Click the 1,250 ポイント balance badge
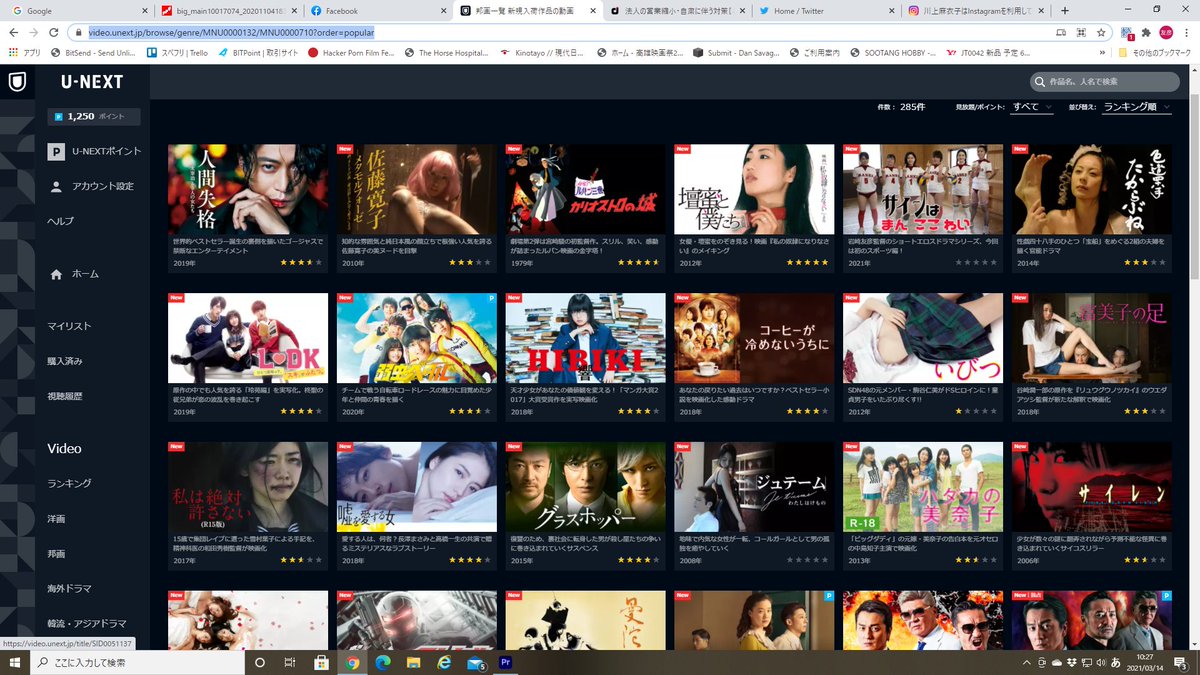 (94, 116)
